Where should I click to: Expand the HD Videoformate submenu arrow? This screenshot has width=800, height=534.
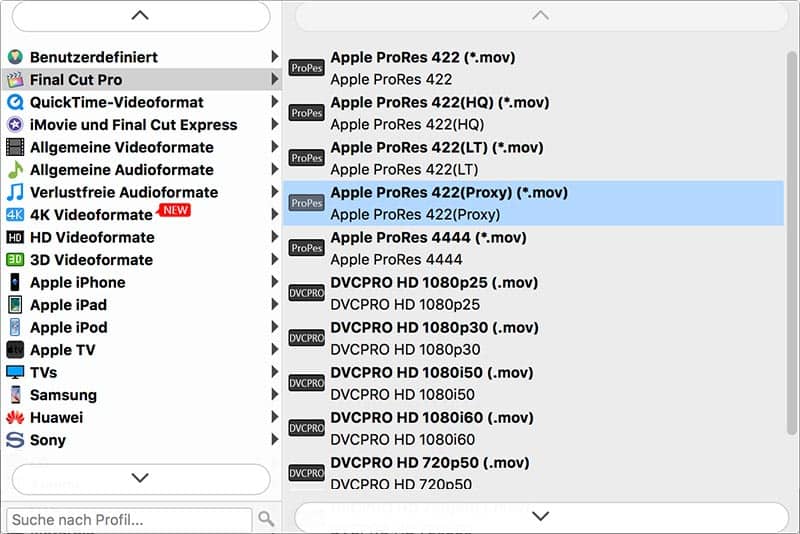tap(274, 236)
